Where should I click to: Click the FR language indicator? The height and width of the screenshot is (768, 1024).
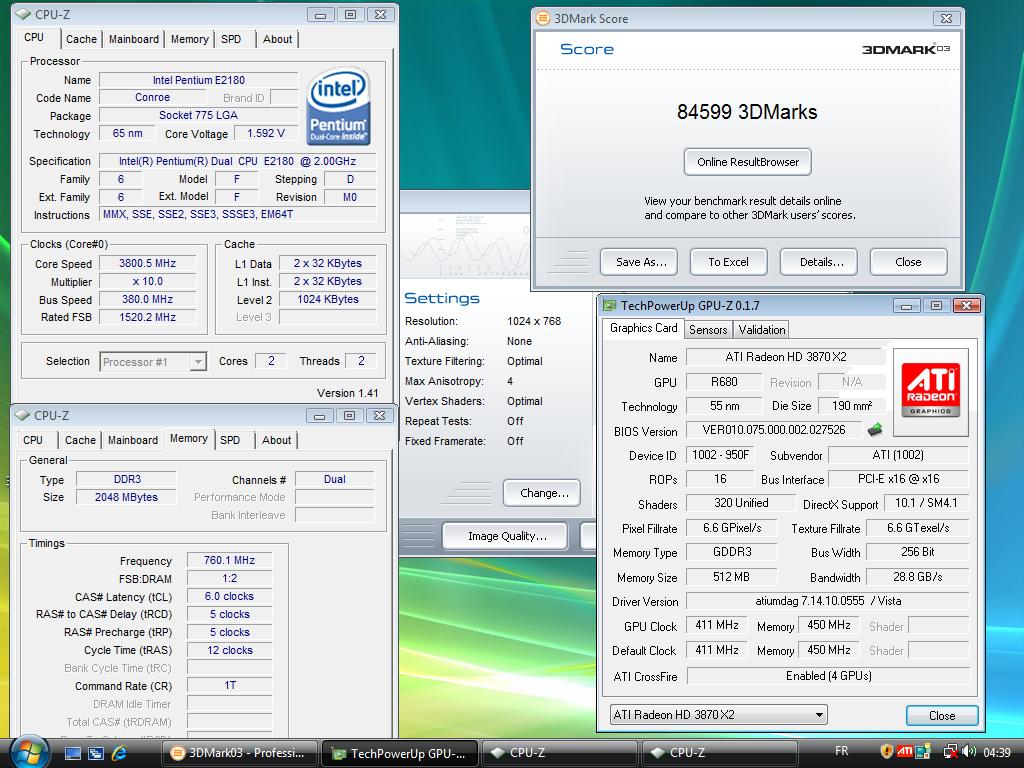(842, 752)
